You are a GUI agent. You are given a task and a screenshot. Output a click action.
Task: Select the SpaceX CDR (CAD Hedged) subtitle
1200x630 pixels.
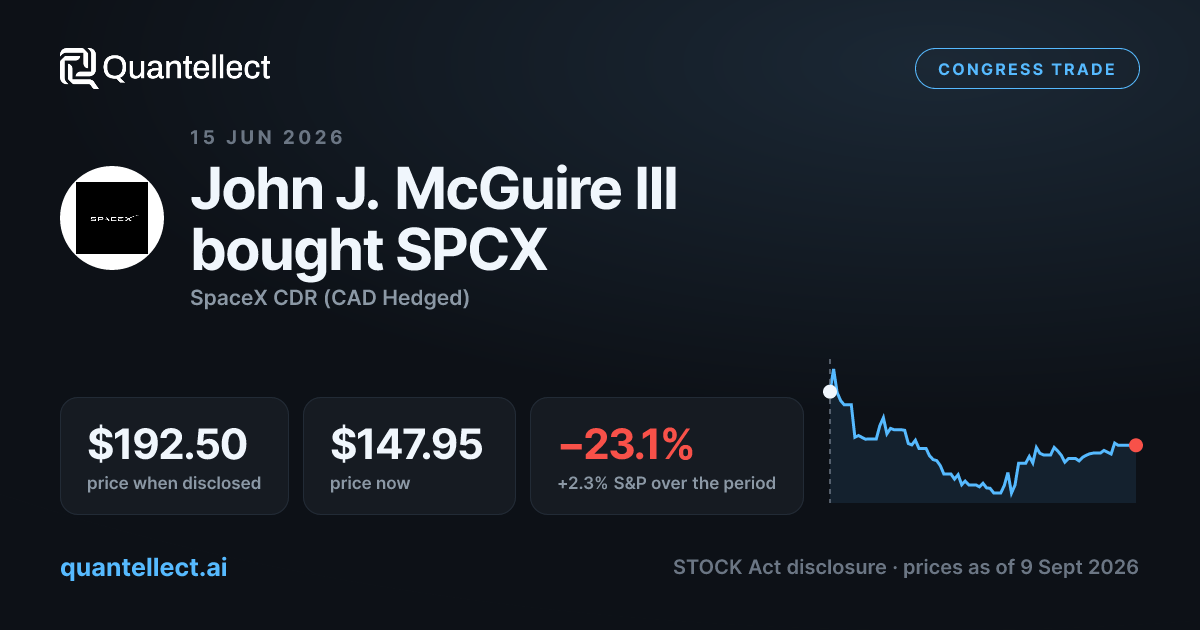tap(330, 298)
